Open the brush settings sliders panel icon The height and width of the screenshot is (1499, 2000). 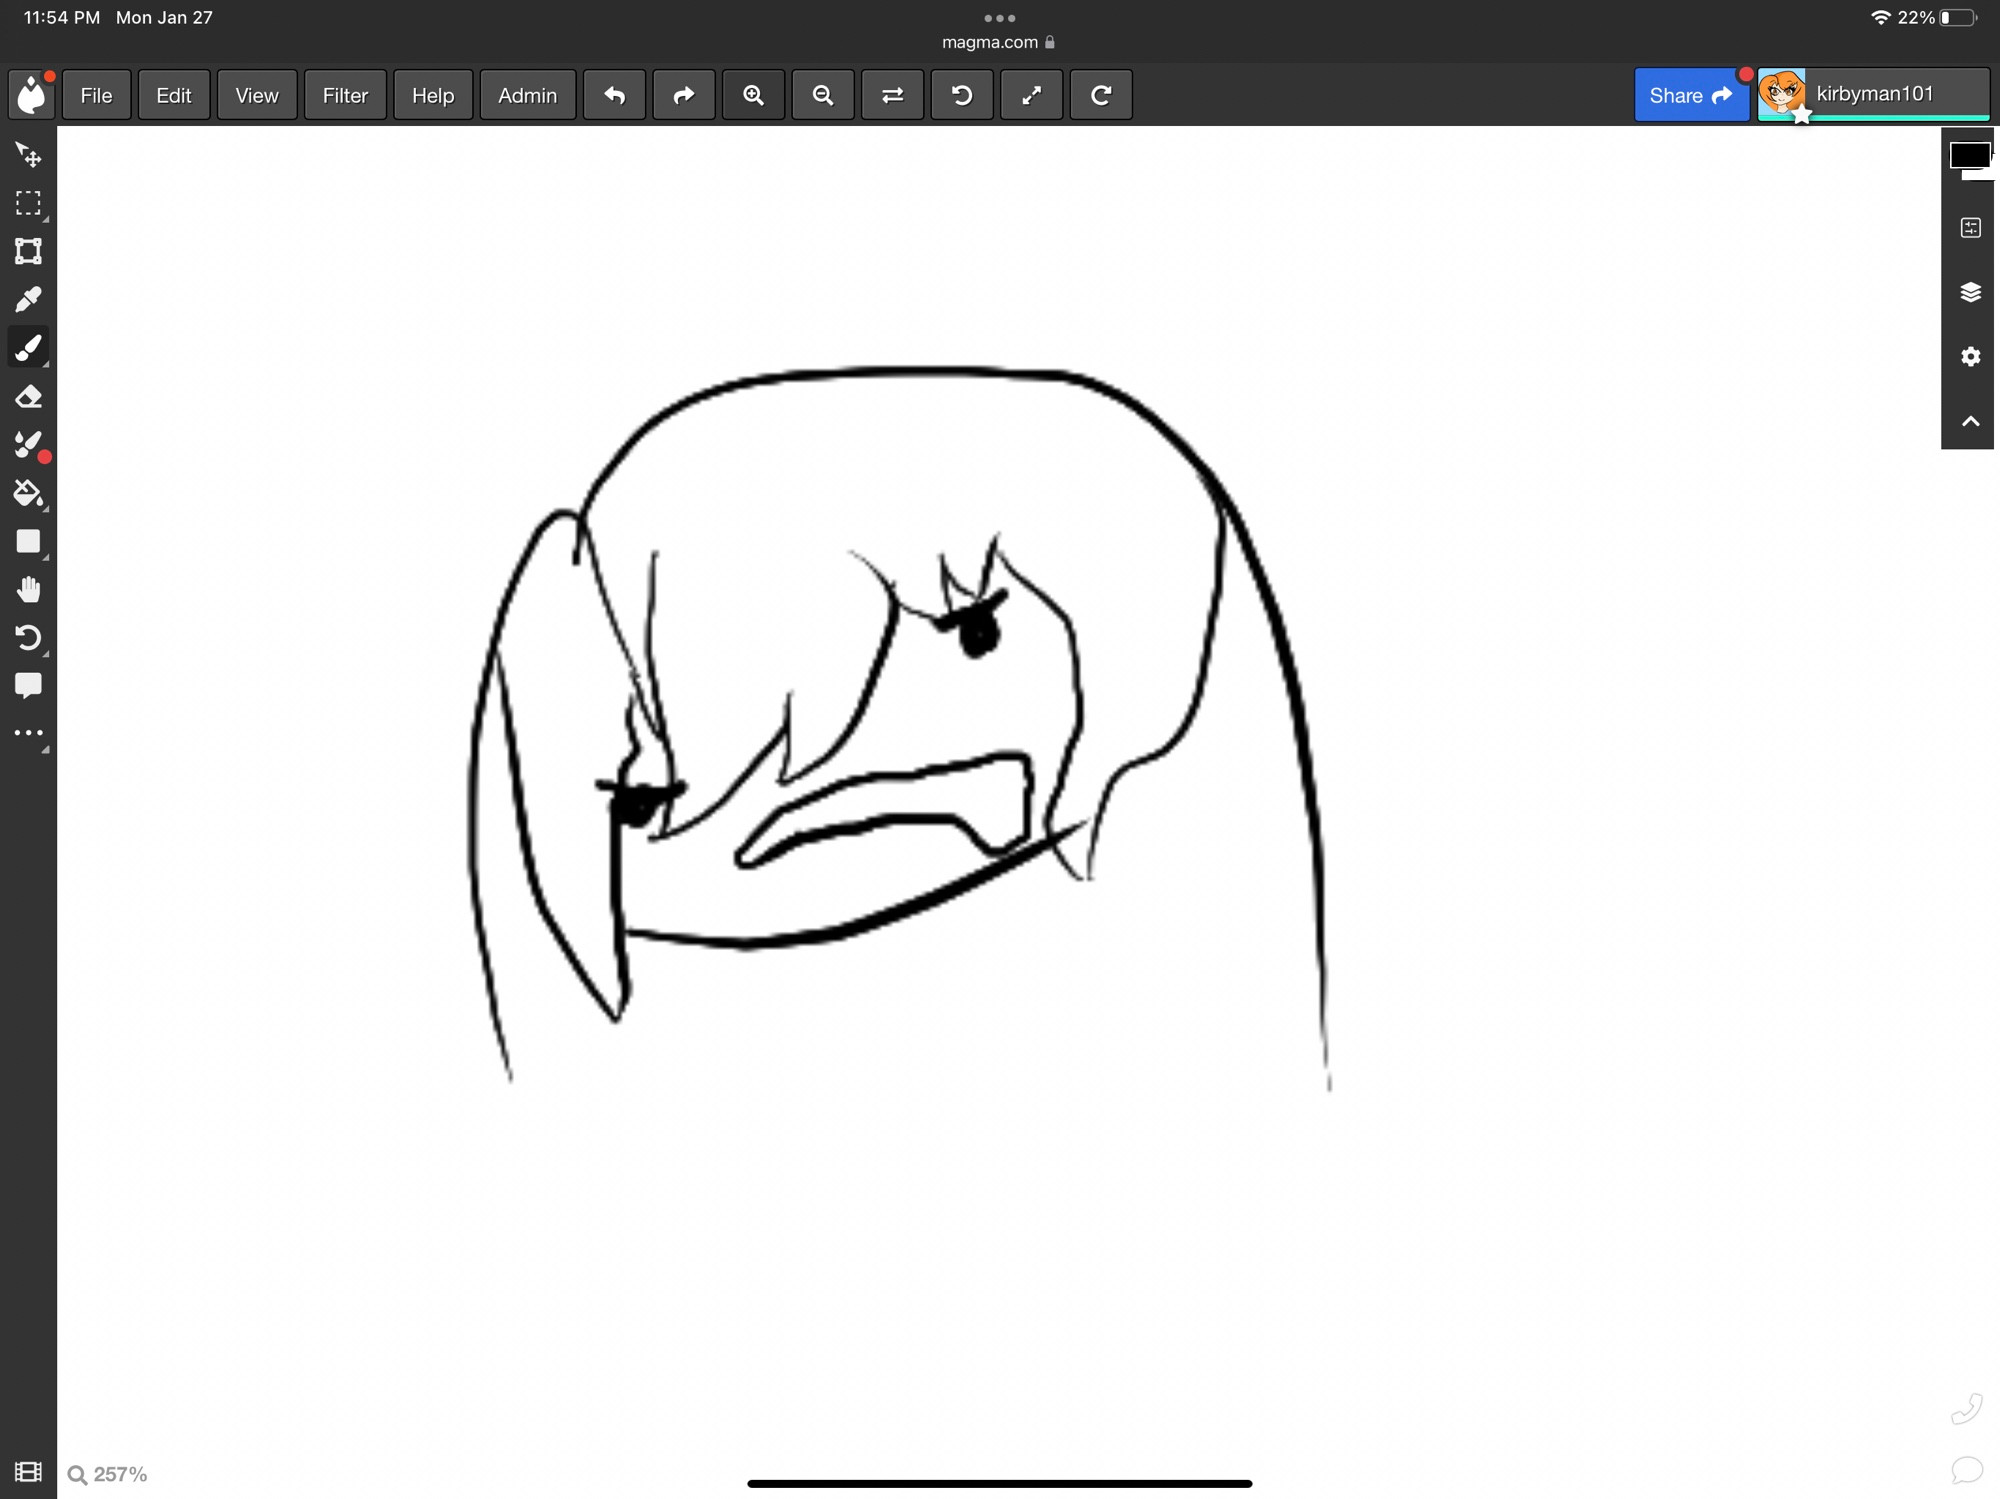(x=1970, y=228)
